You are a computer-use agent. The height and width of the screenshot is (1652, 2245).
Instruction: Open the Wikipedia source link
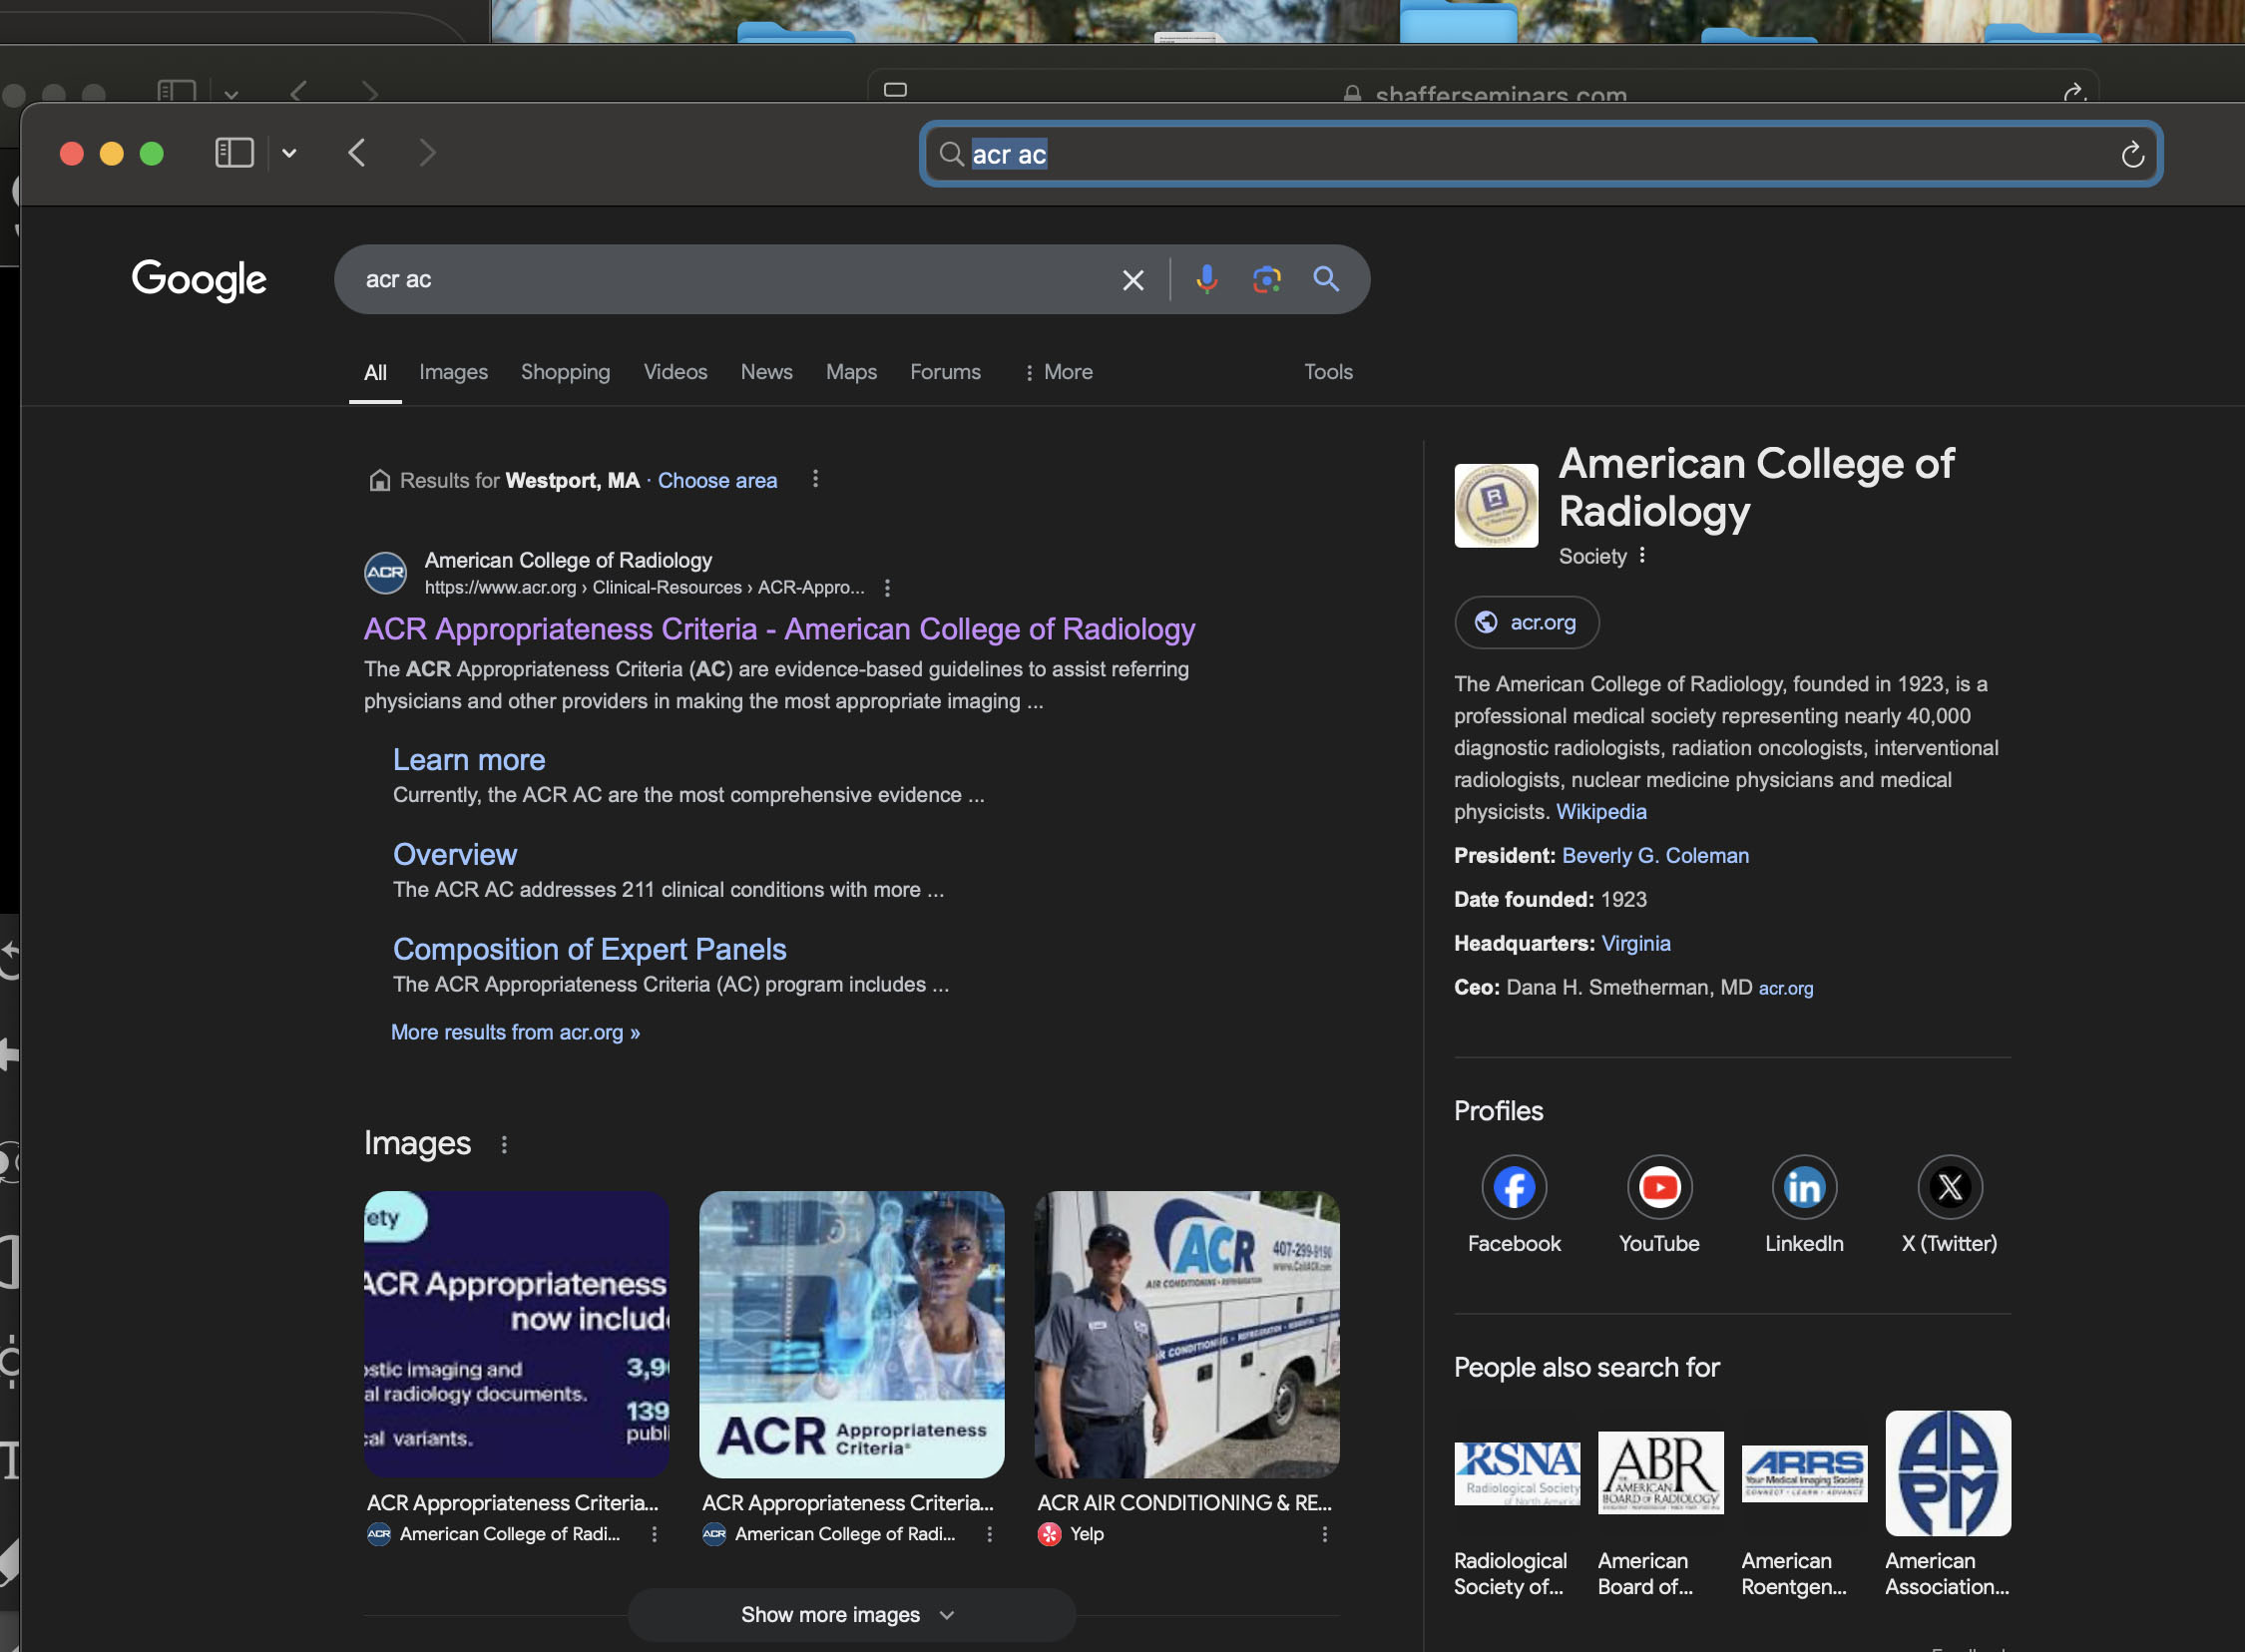pos(1601,811)
